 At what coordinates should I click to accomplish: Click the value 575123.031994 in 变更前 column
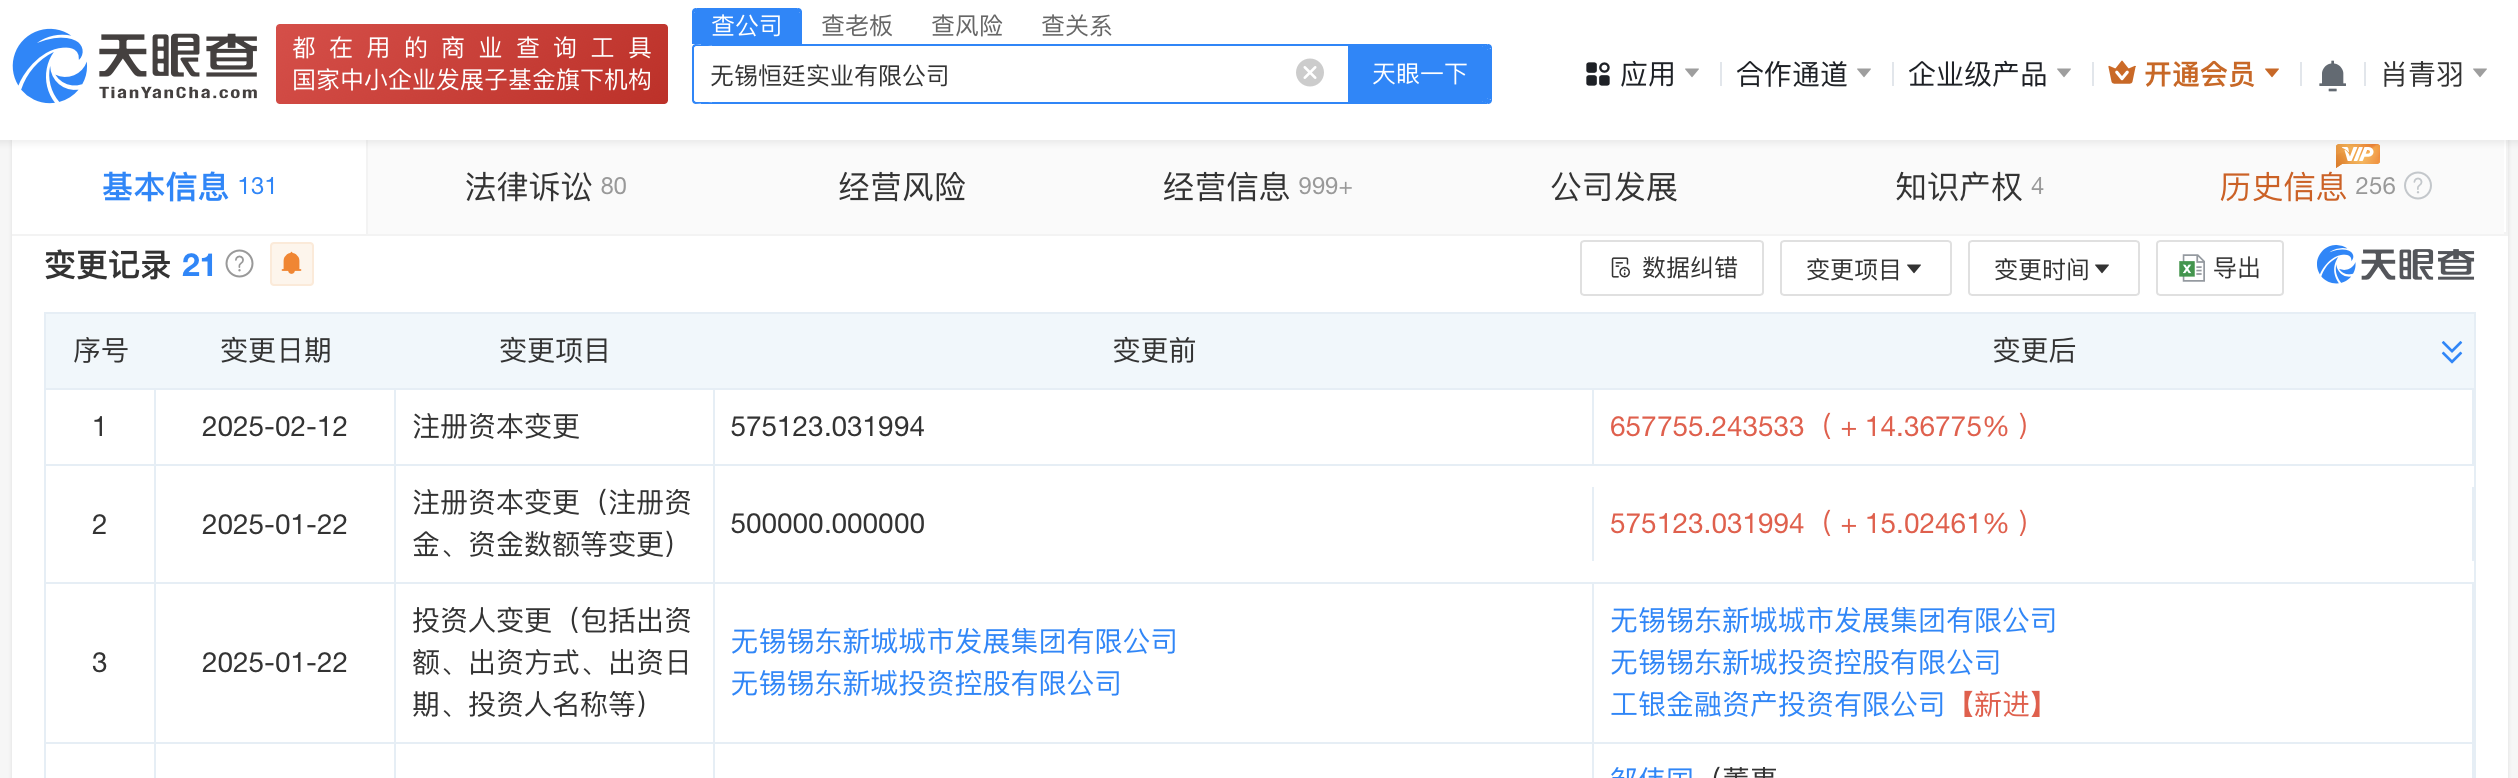(827, 427)
